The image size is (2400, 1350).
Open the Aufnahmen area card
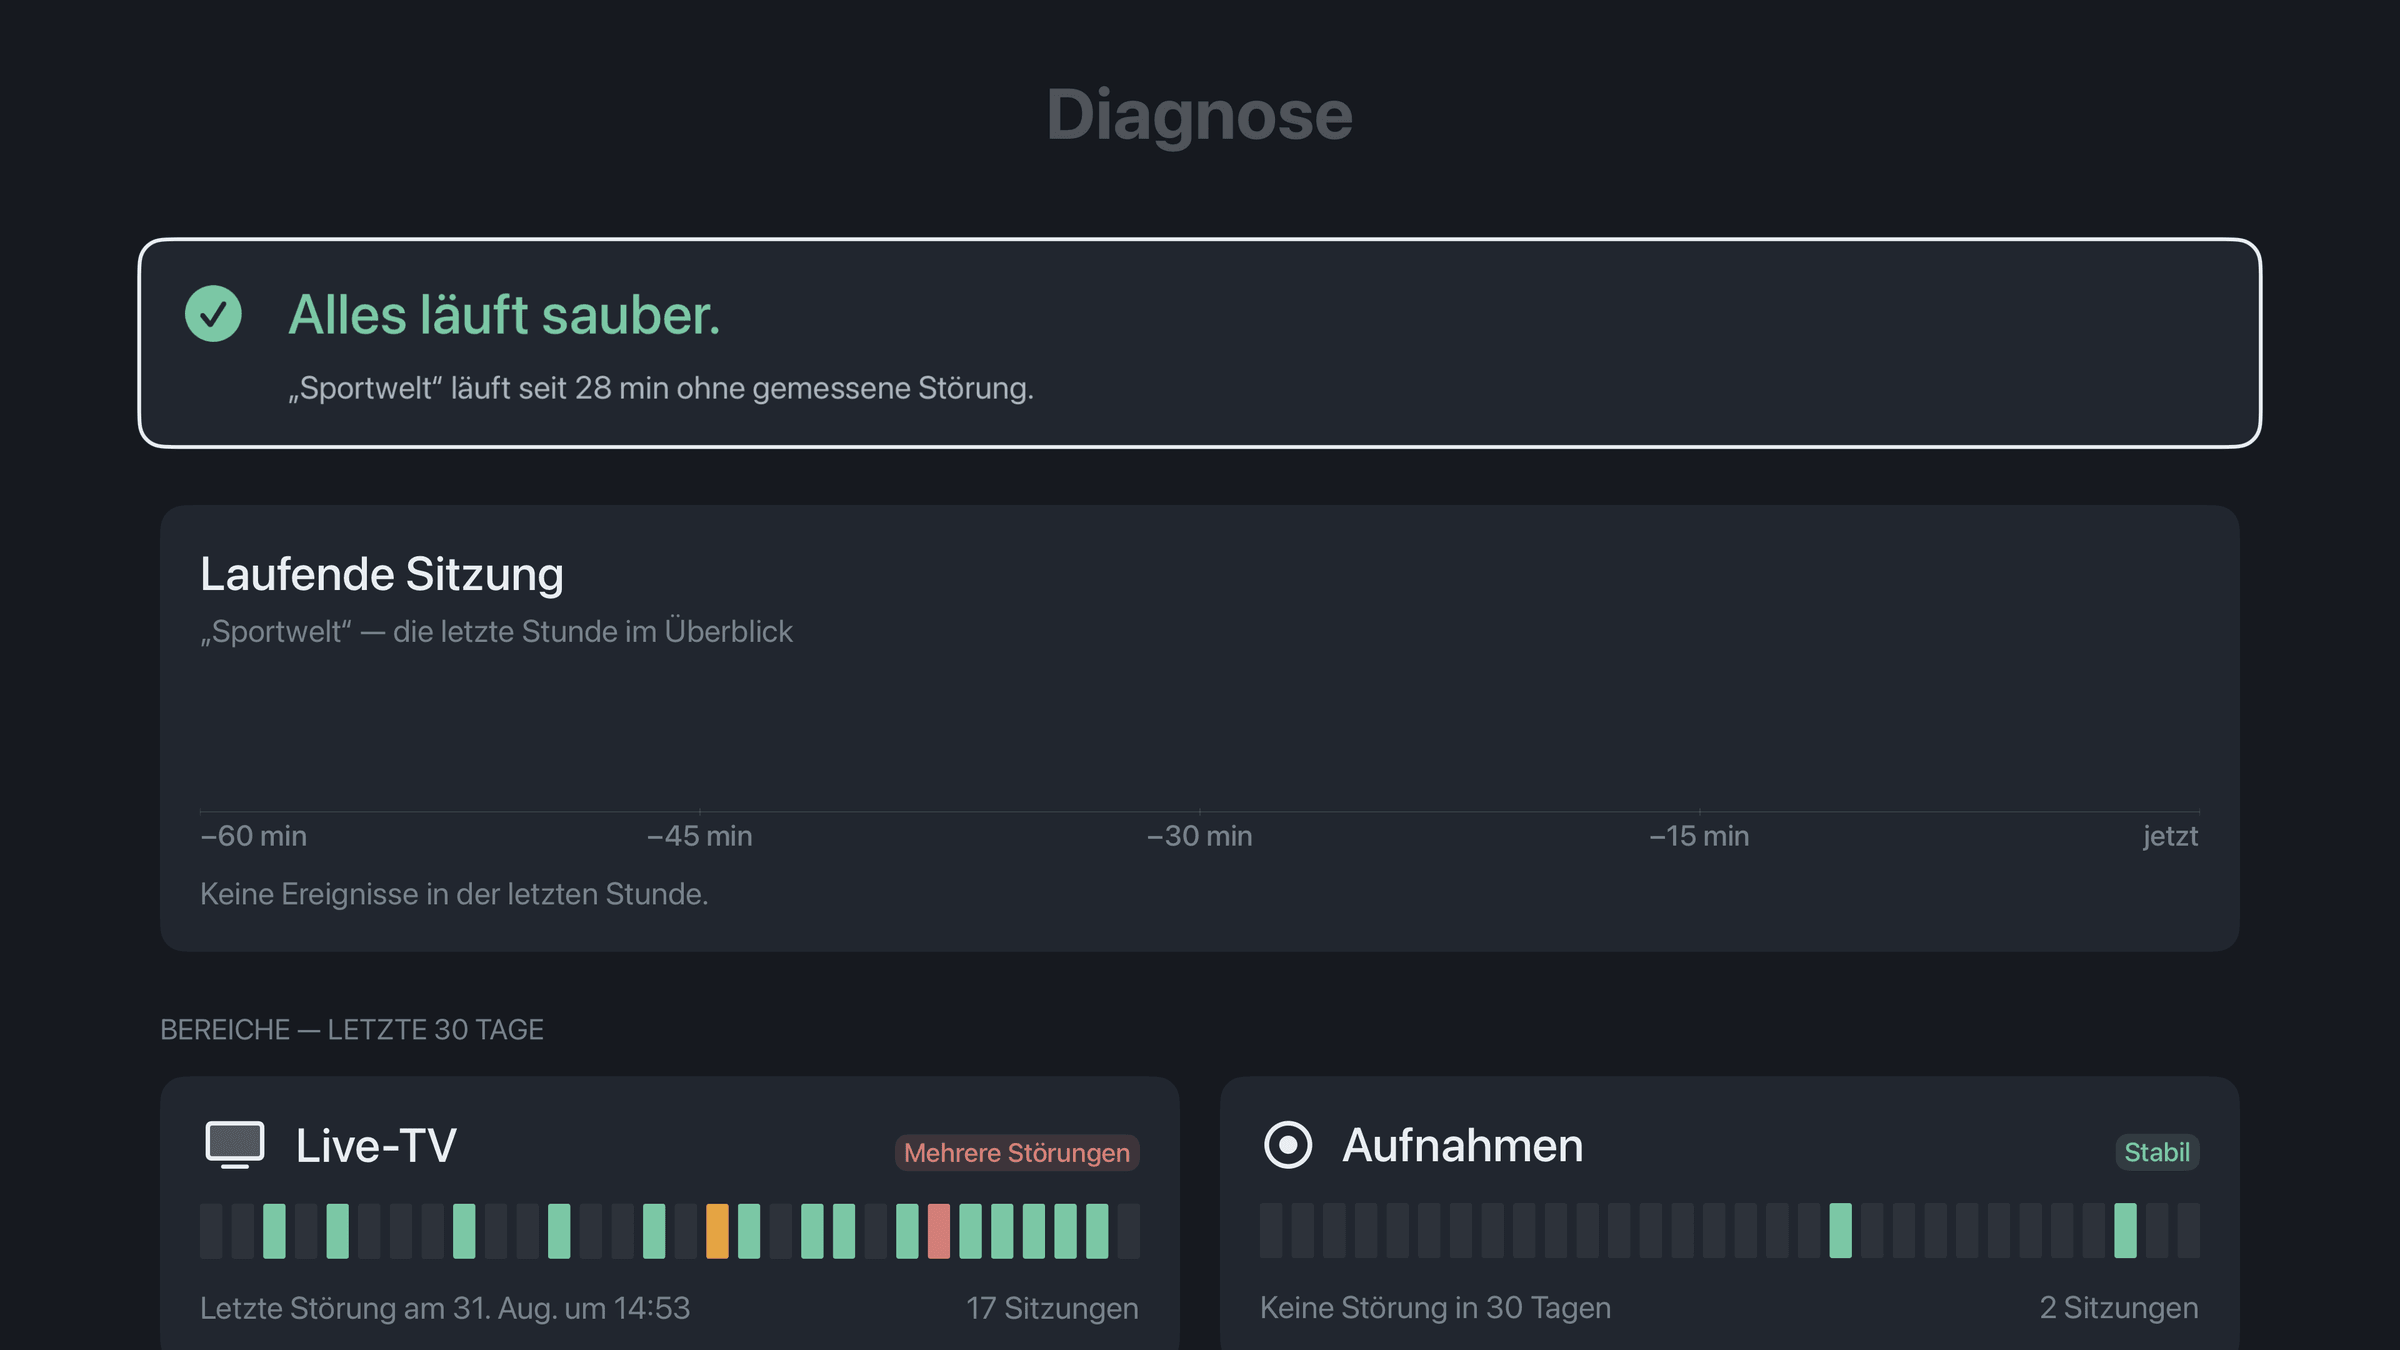point(1730,1213)
